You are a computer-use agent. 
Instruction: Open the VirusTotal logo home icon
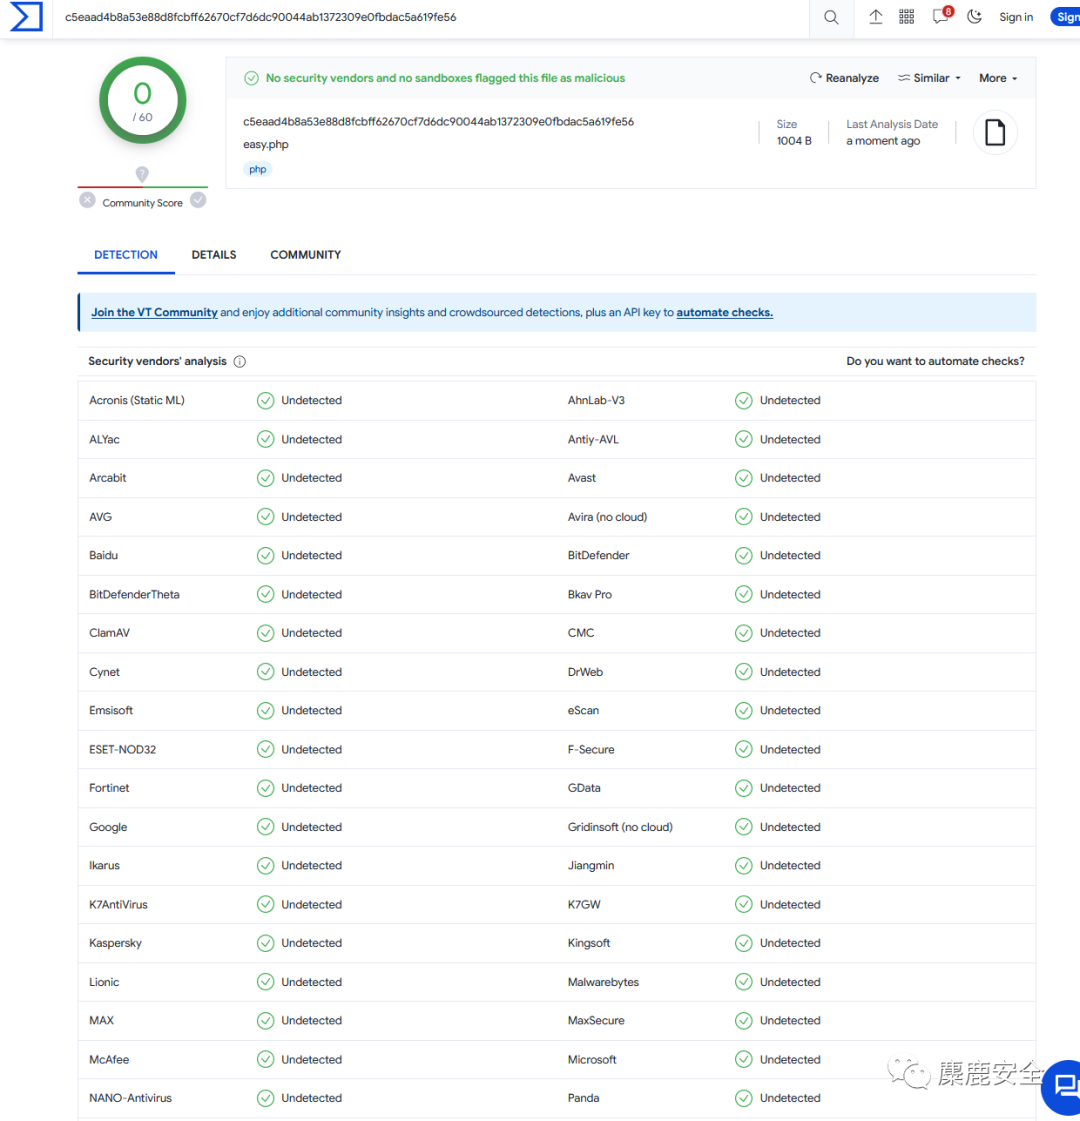coord(26,17)
